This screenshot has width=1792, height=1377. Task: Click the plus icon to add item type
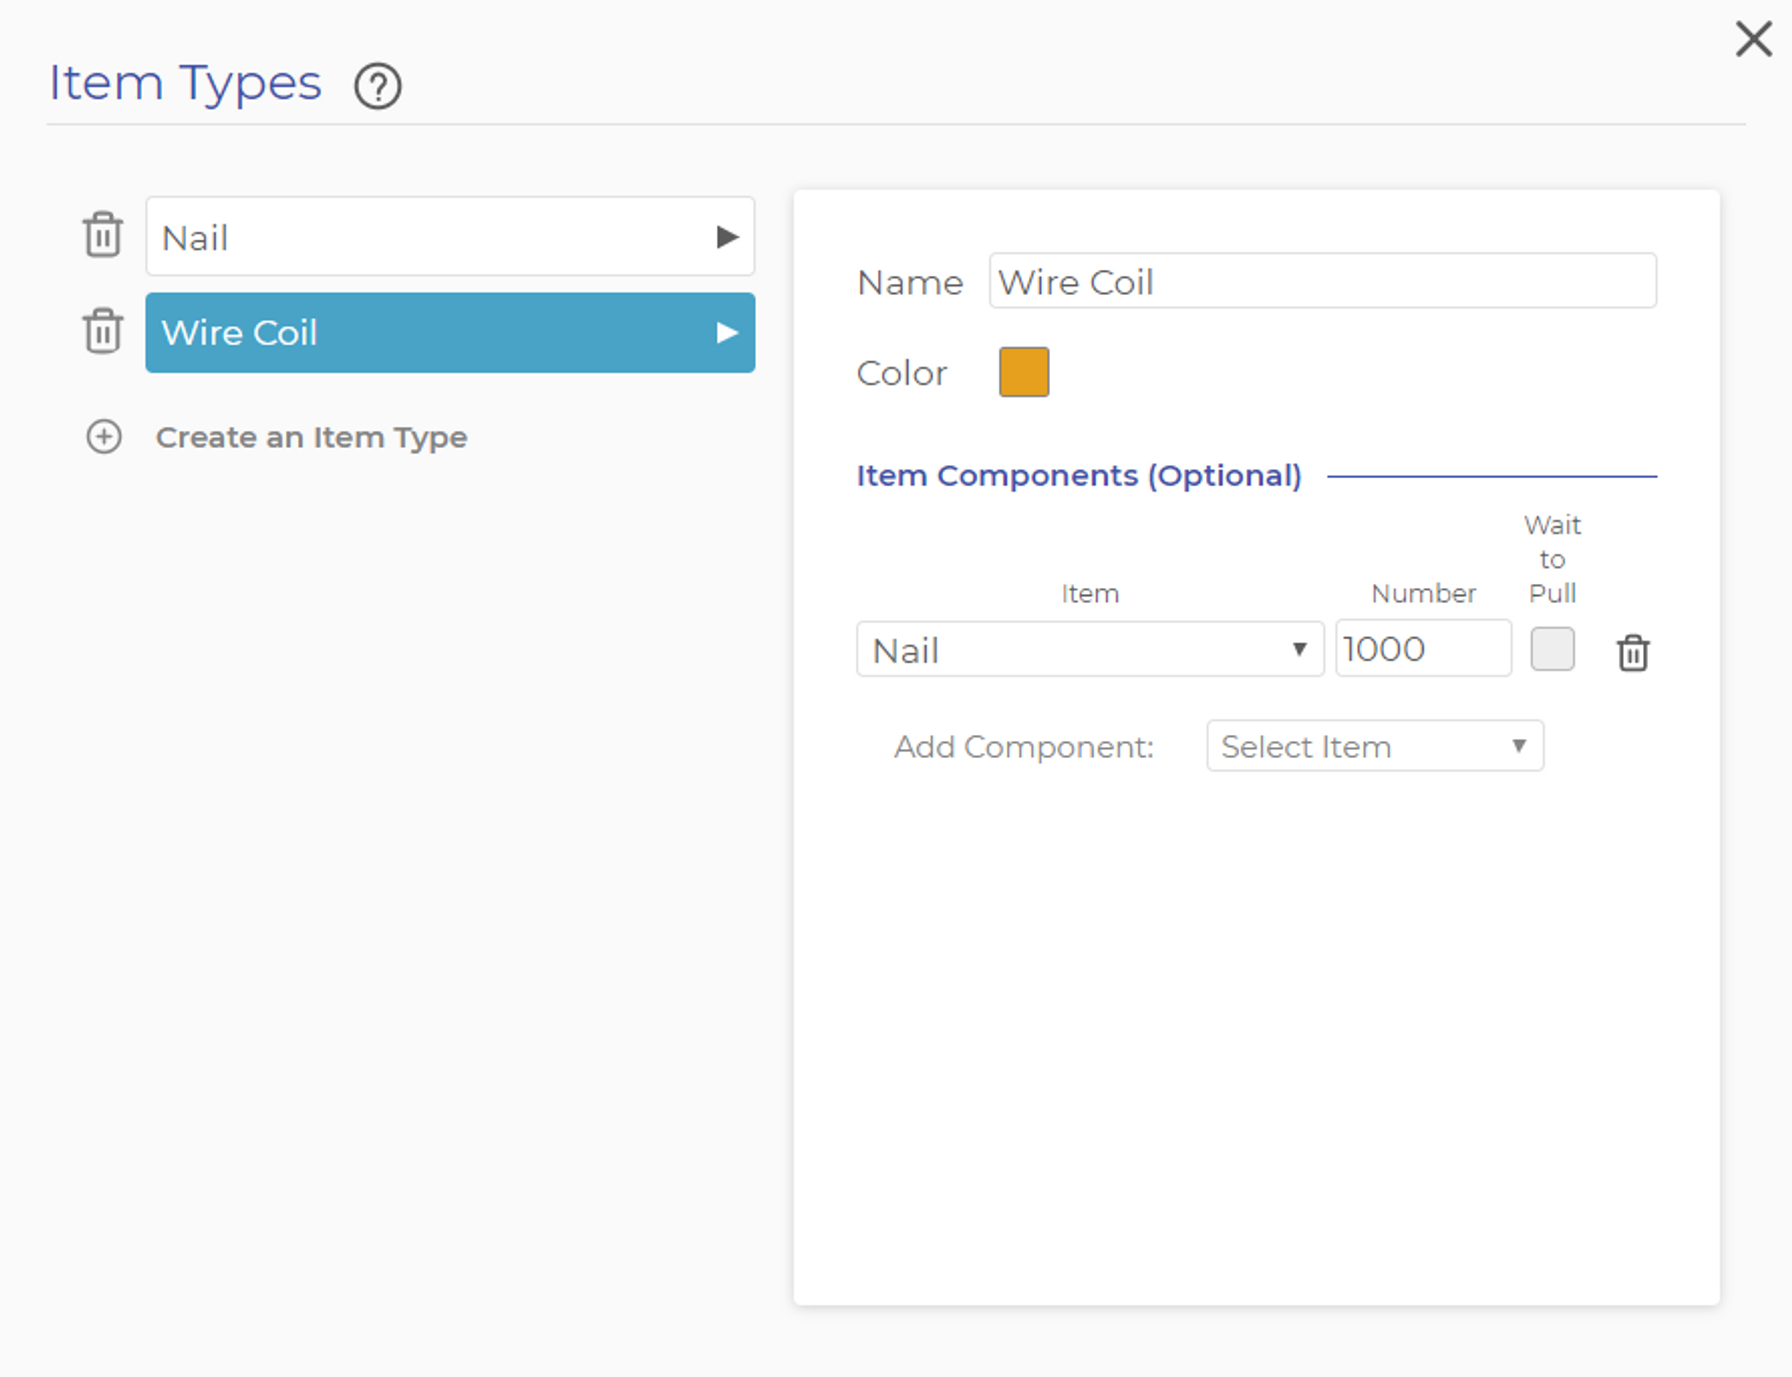click(x=104, y=437)
